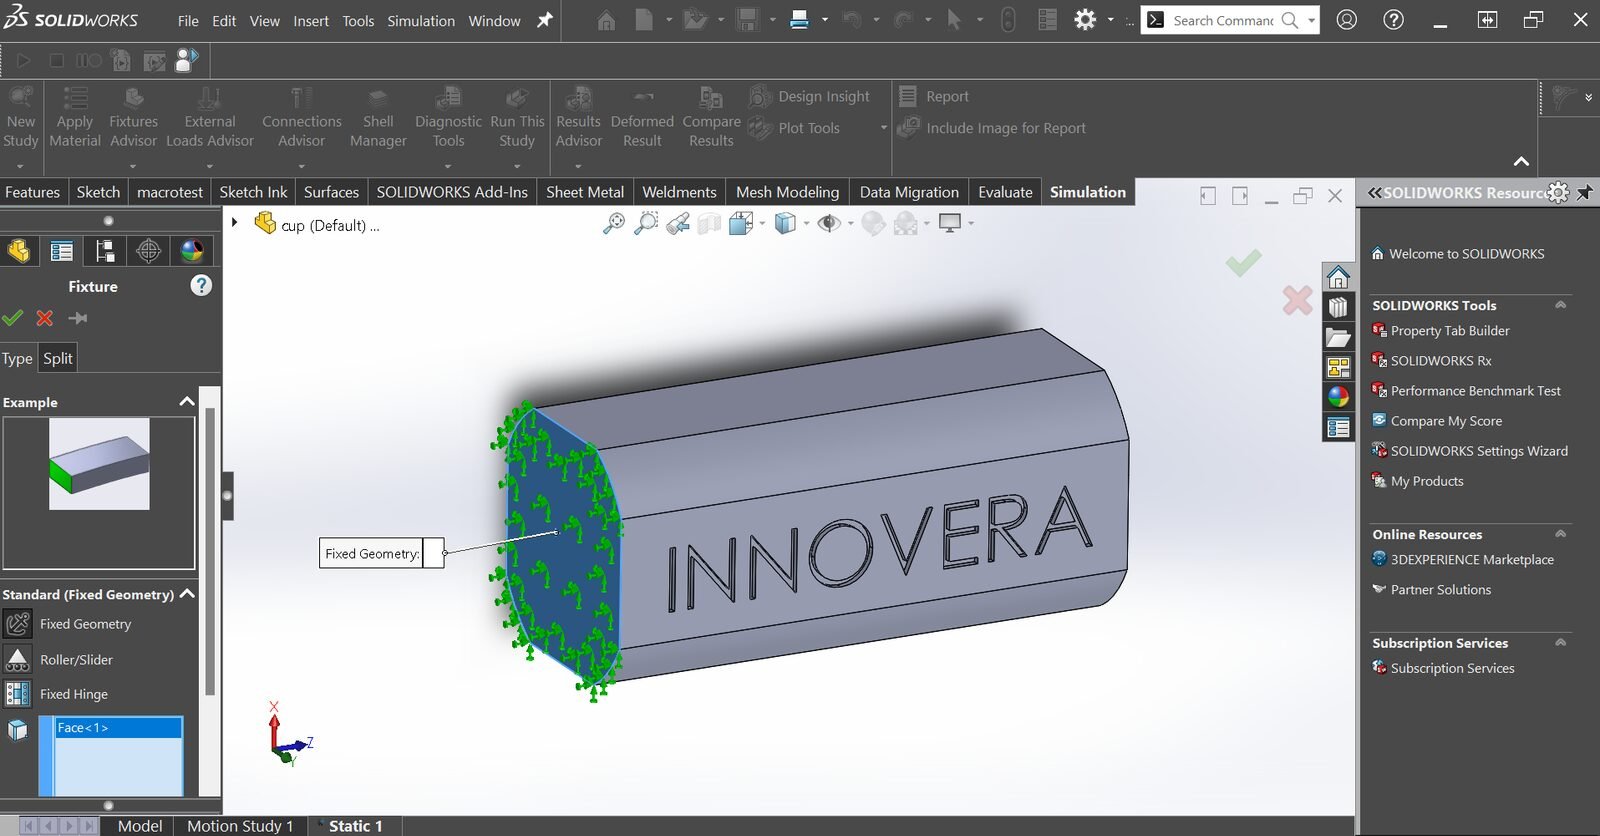
Task: Open the Split tab in Fixture panel
Action: [58, 358]
